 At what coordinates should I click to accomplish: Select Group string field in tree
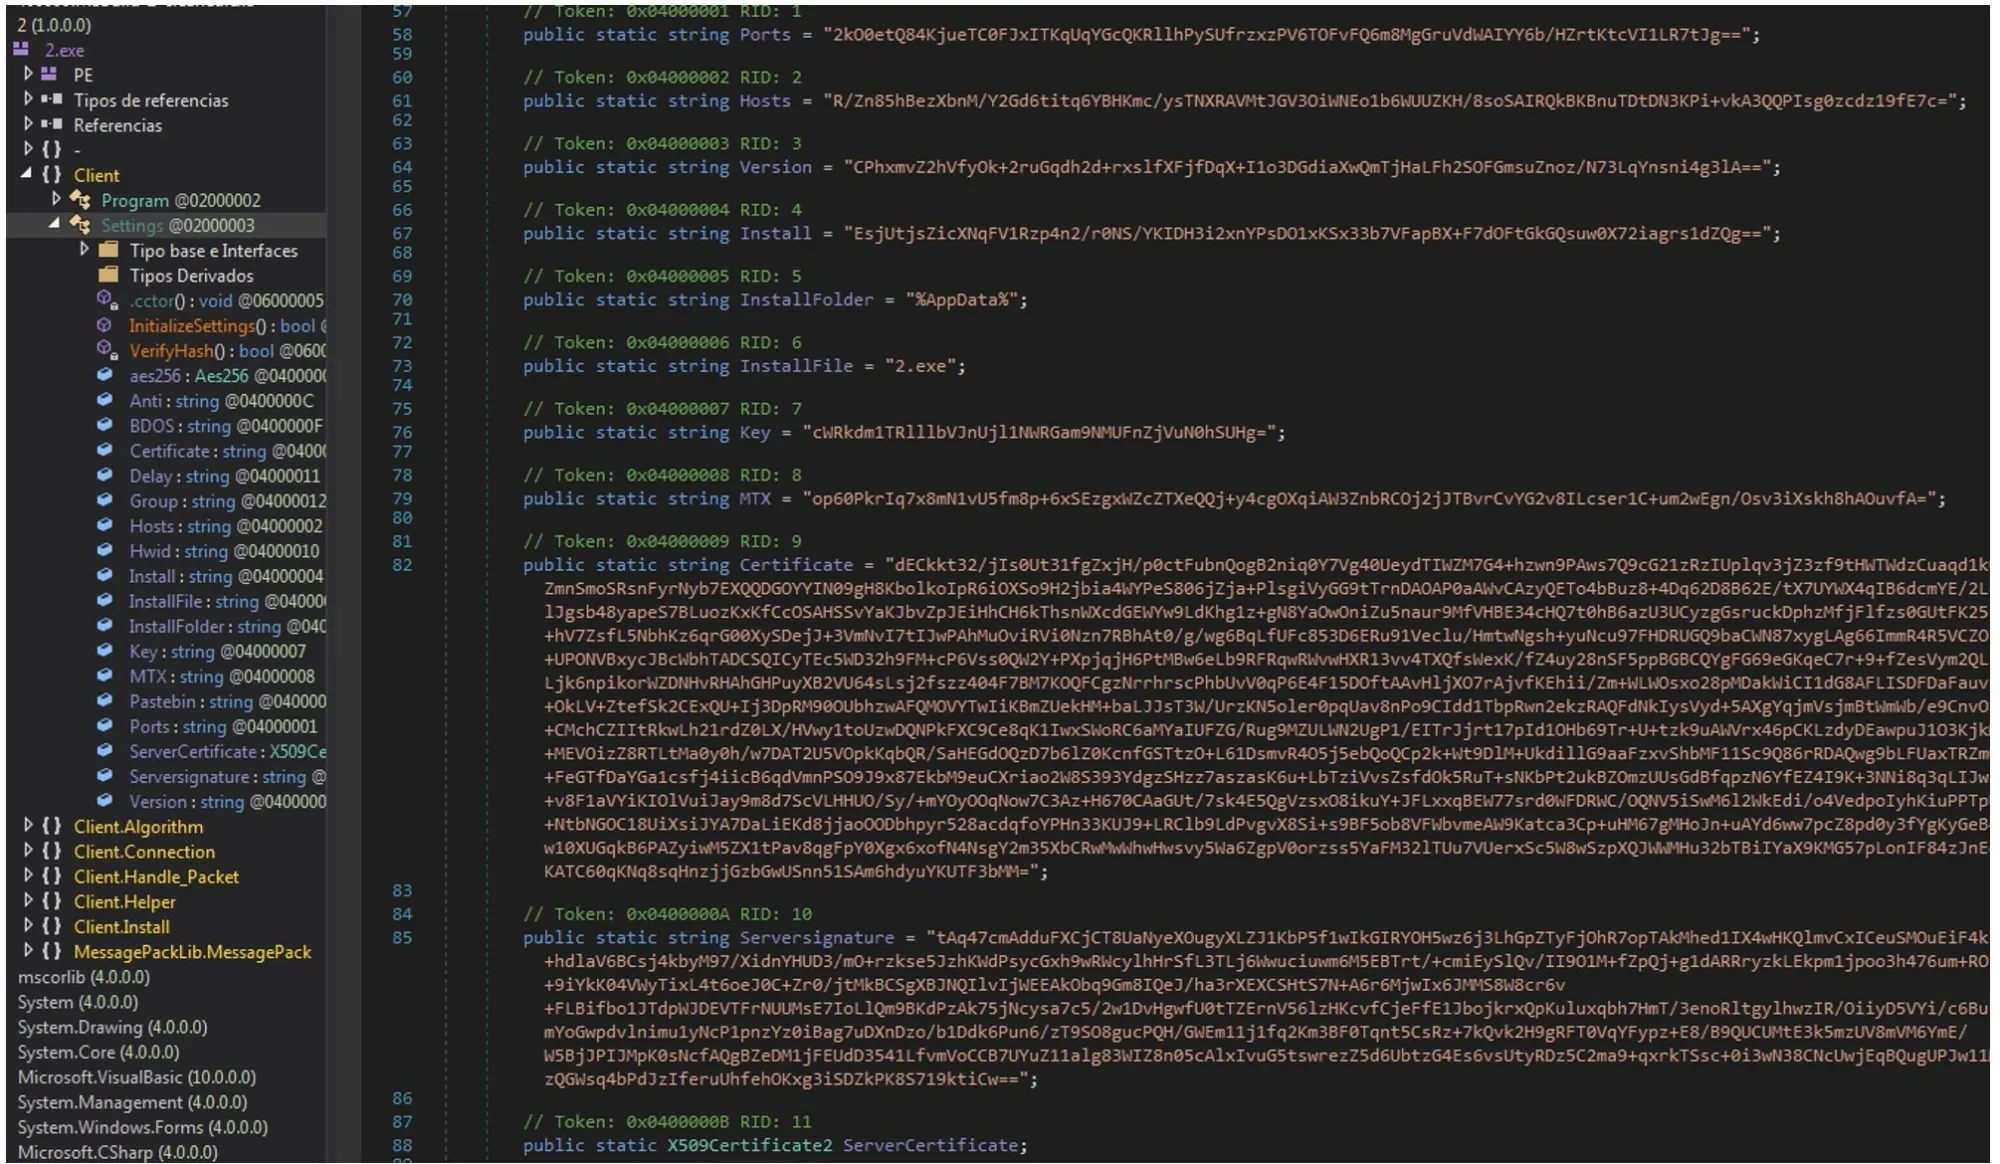227,501
